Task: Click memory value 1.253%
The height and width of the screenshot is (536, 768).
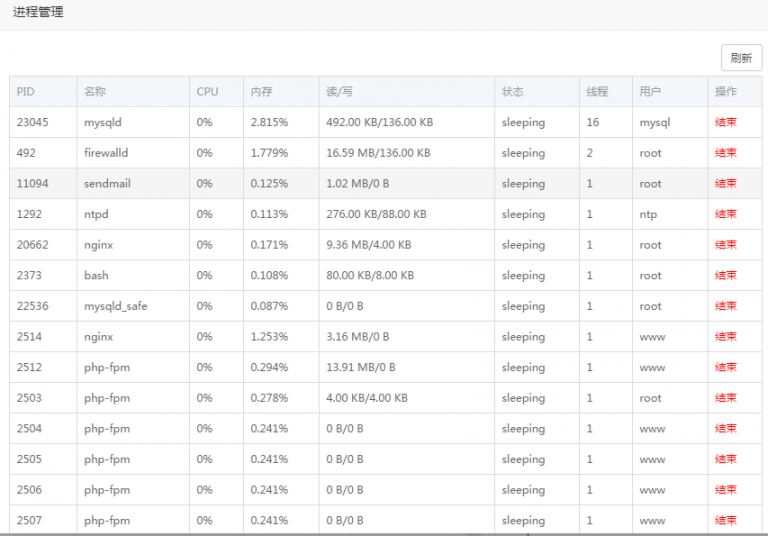Action: click(x=269, y=337)
